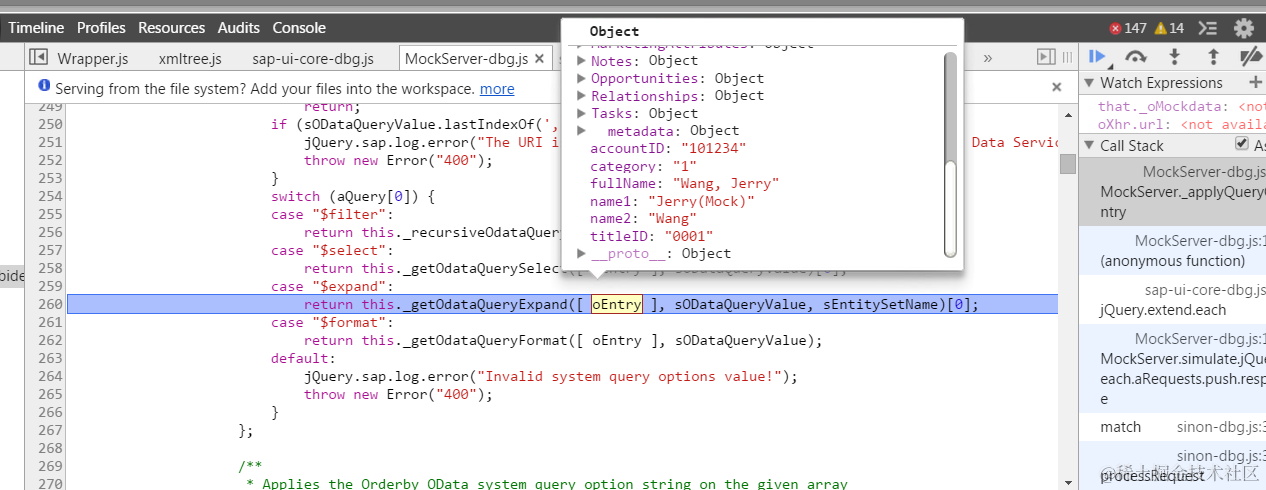The width and height of the screenshot is (1266, 490).
Task: Click the yellow warning count 14
Action: point(1169,28)
